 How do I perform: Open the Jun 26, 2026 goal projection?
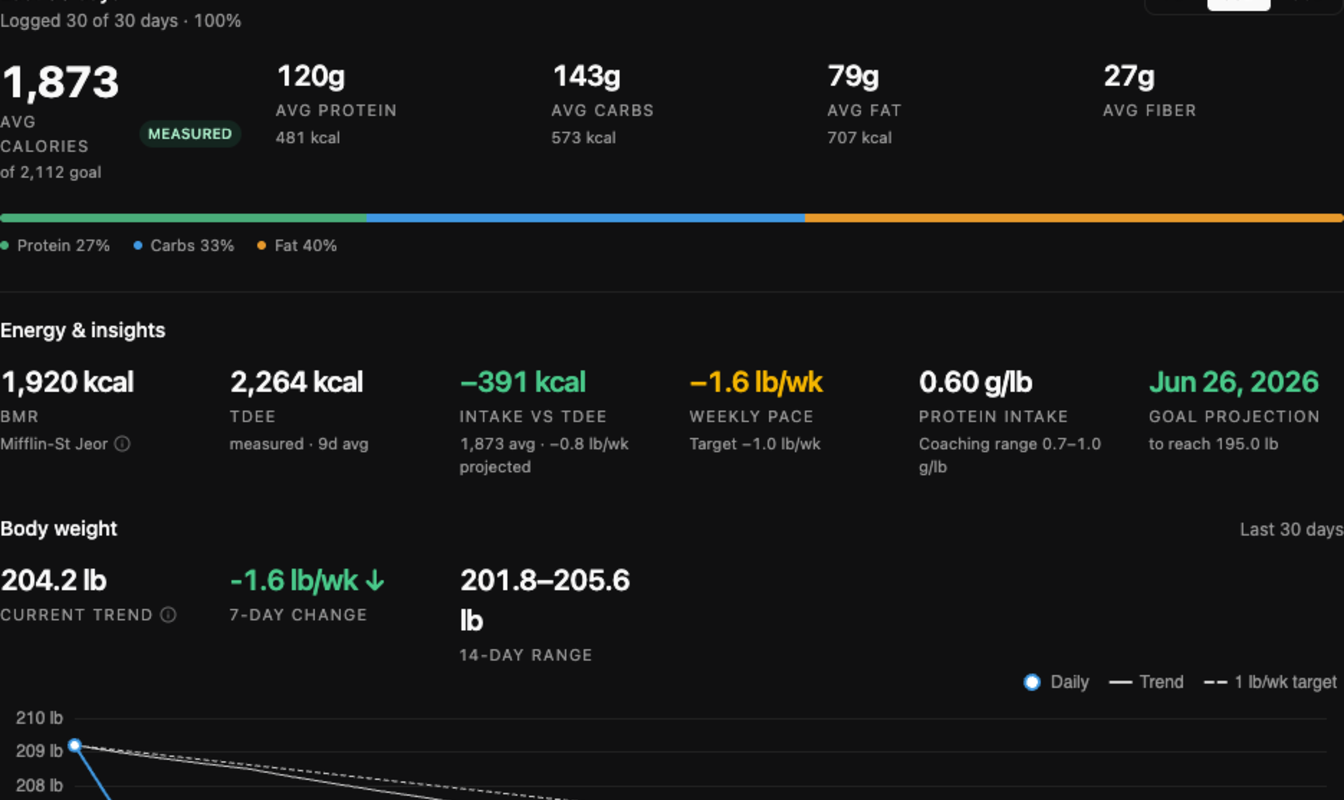click(1234, 382)
